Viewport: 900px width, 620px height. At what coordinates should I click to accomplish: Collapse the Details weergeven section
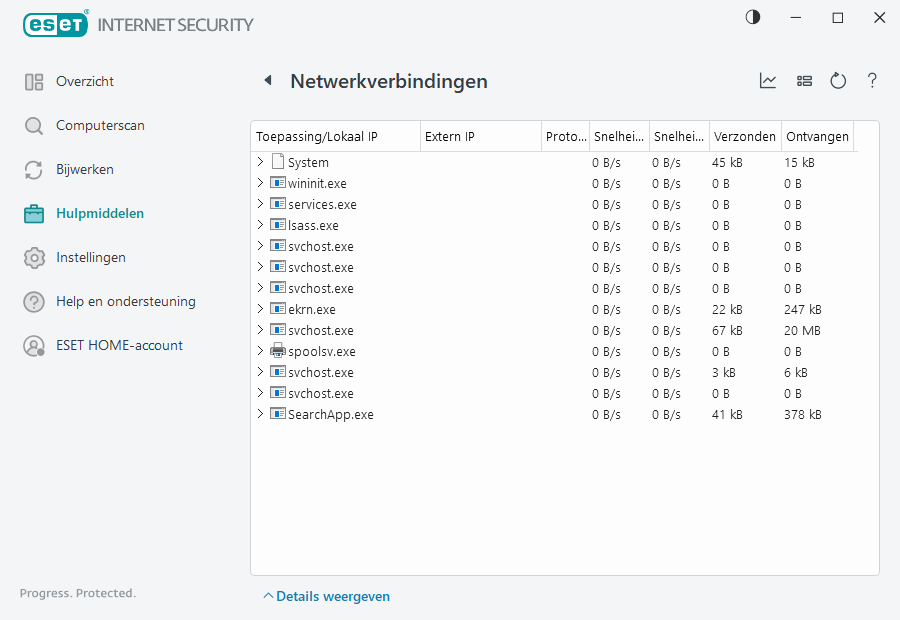(328, 595)
